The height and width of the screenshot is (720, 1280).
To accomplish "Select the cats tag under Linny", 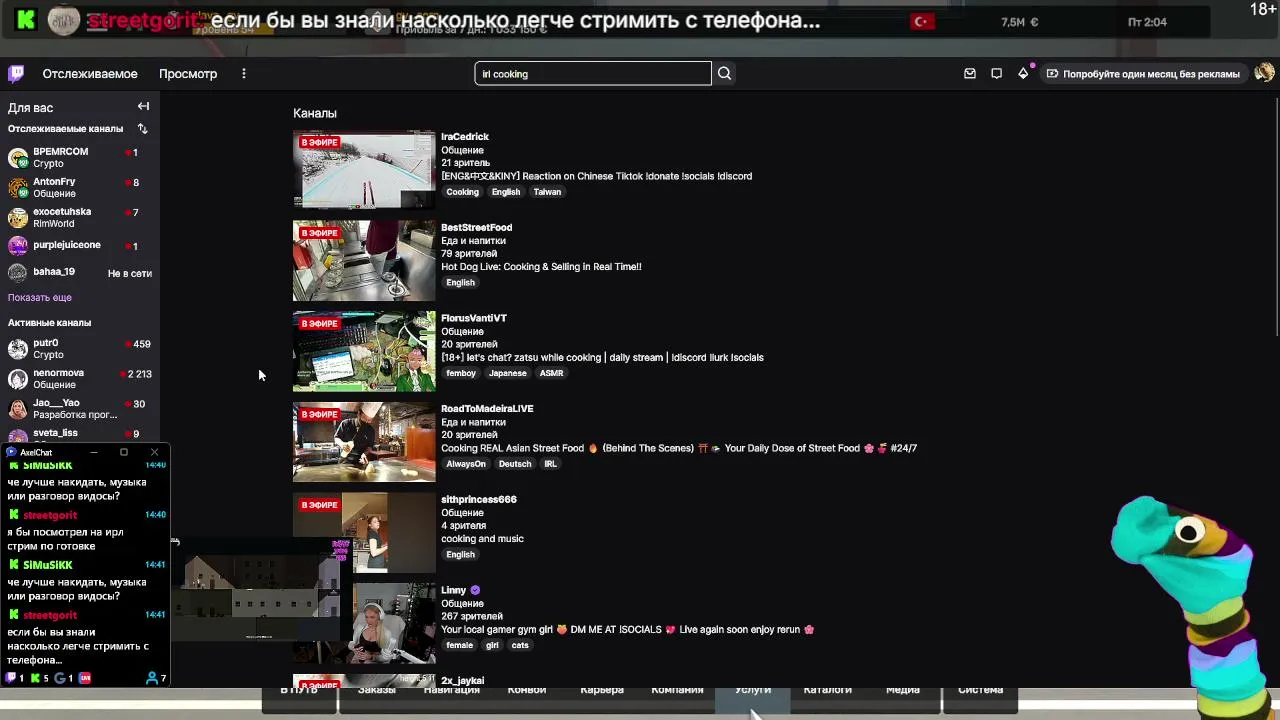I will (520, 646).
